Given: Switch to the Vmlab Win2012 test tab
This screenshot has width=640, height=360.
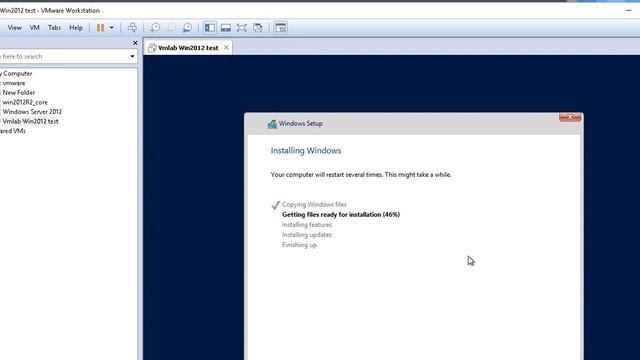Looking at the screenshot, I should pos(188,48).
